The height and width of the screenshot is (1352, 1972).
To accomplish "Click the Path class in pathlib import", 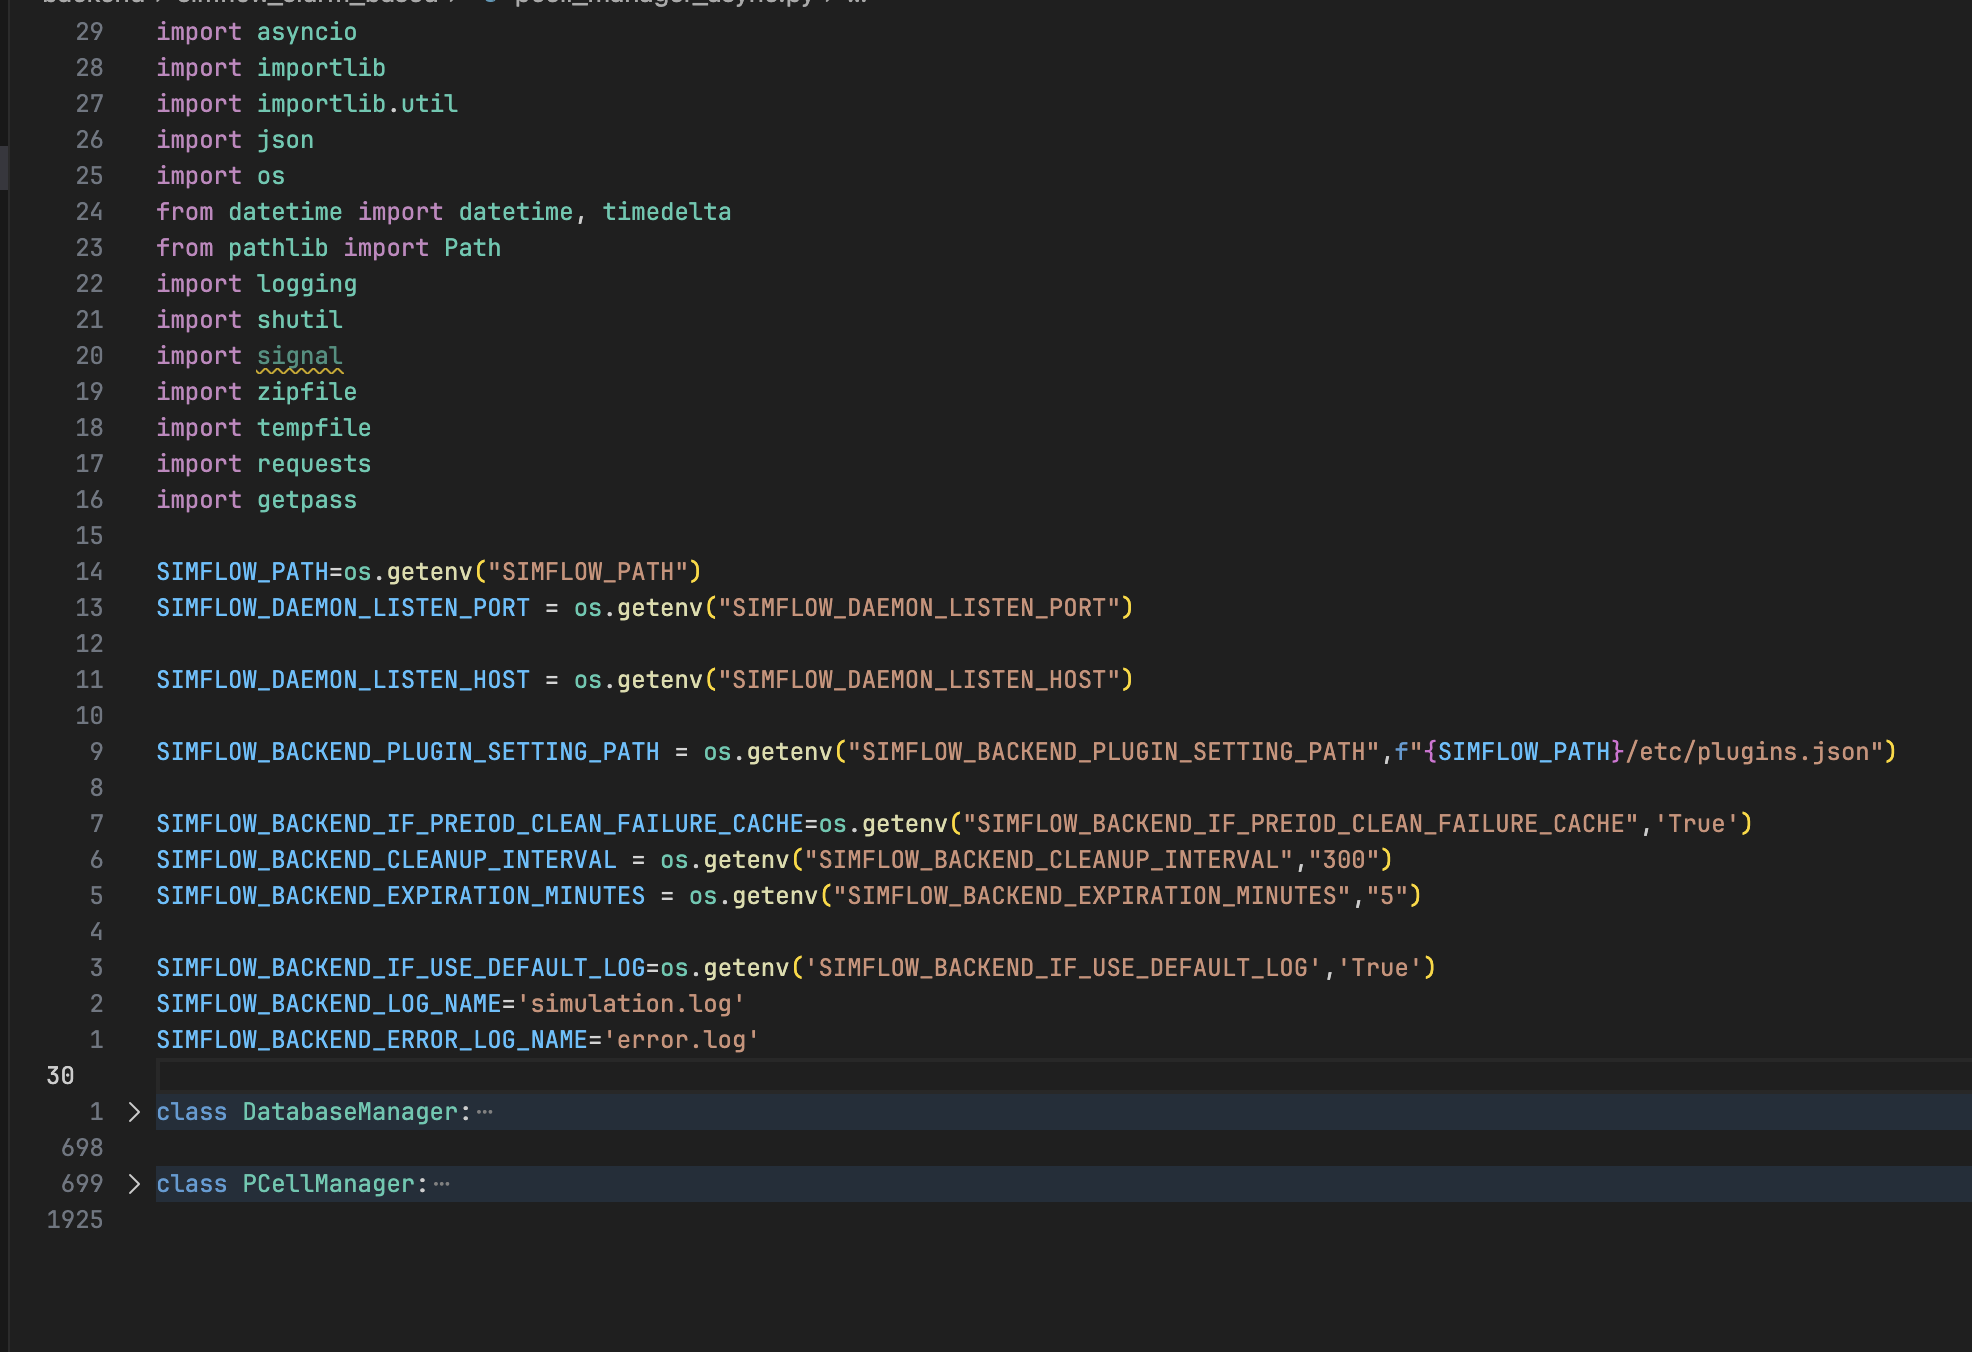I will point(472,248).
